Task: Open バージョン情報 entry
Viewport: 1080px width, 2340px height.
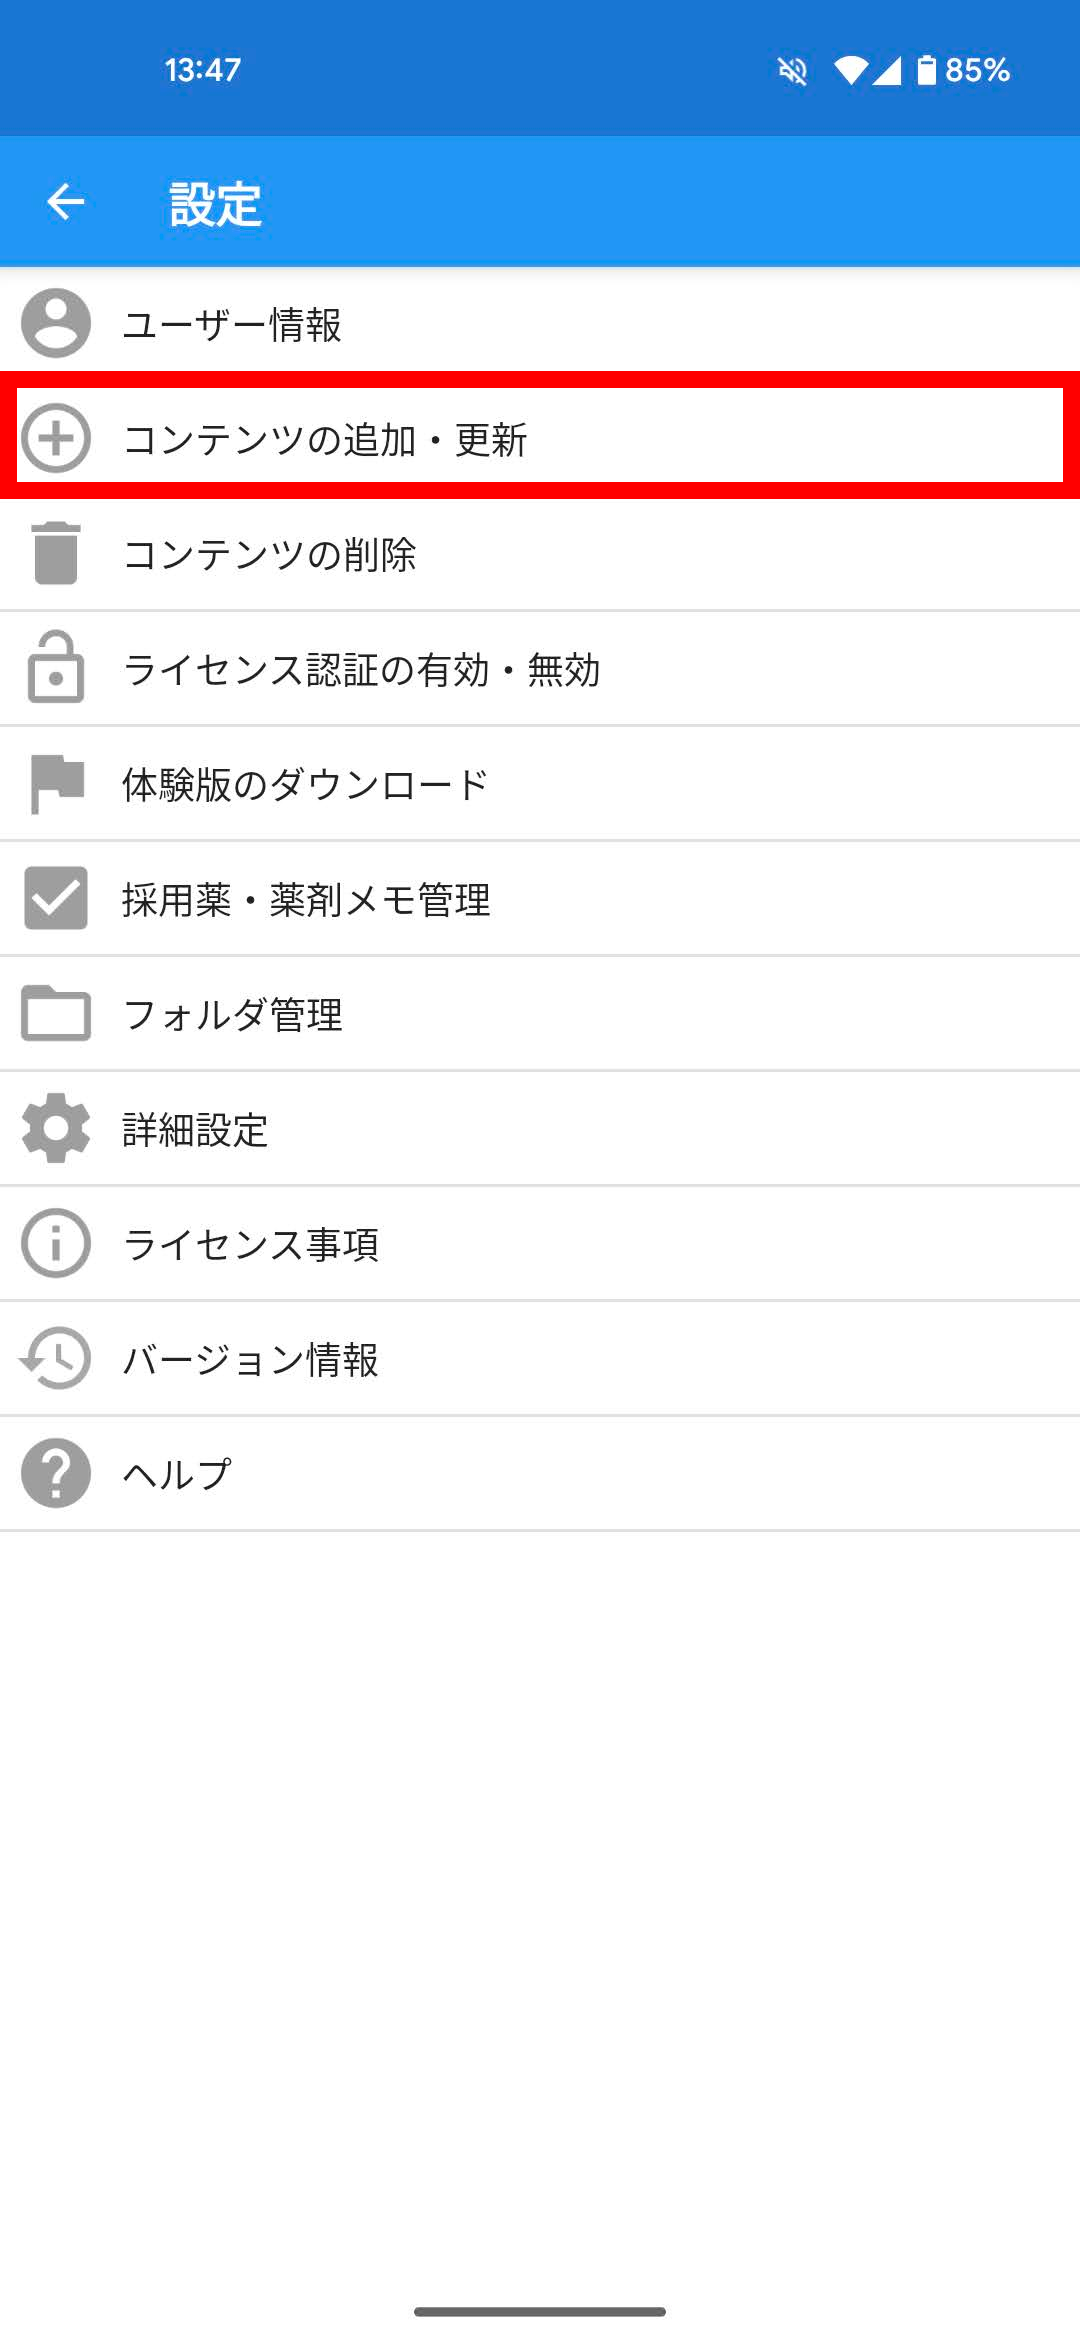Action: coord(251,1359)
